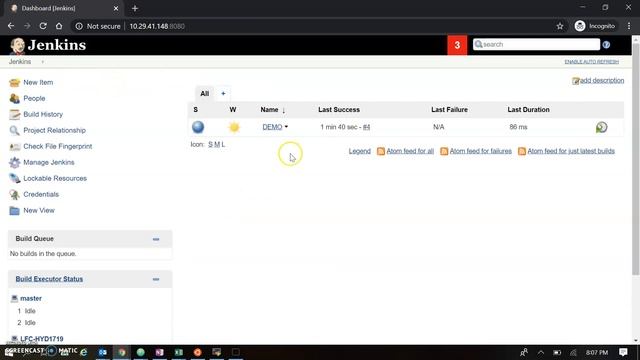Image resolution: width=640 pixels, height=360 pixels.
Task: Go back in browser
Action: [11, 26]
